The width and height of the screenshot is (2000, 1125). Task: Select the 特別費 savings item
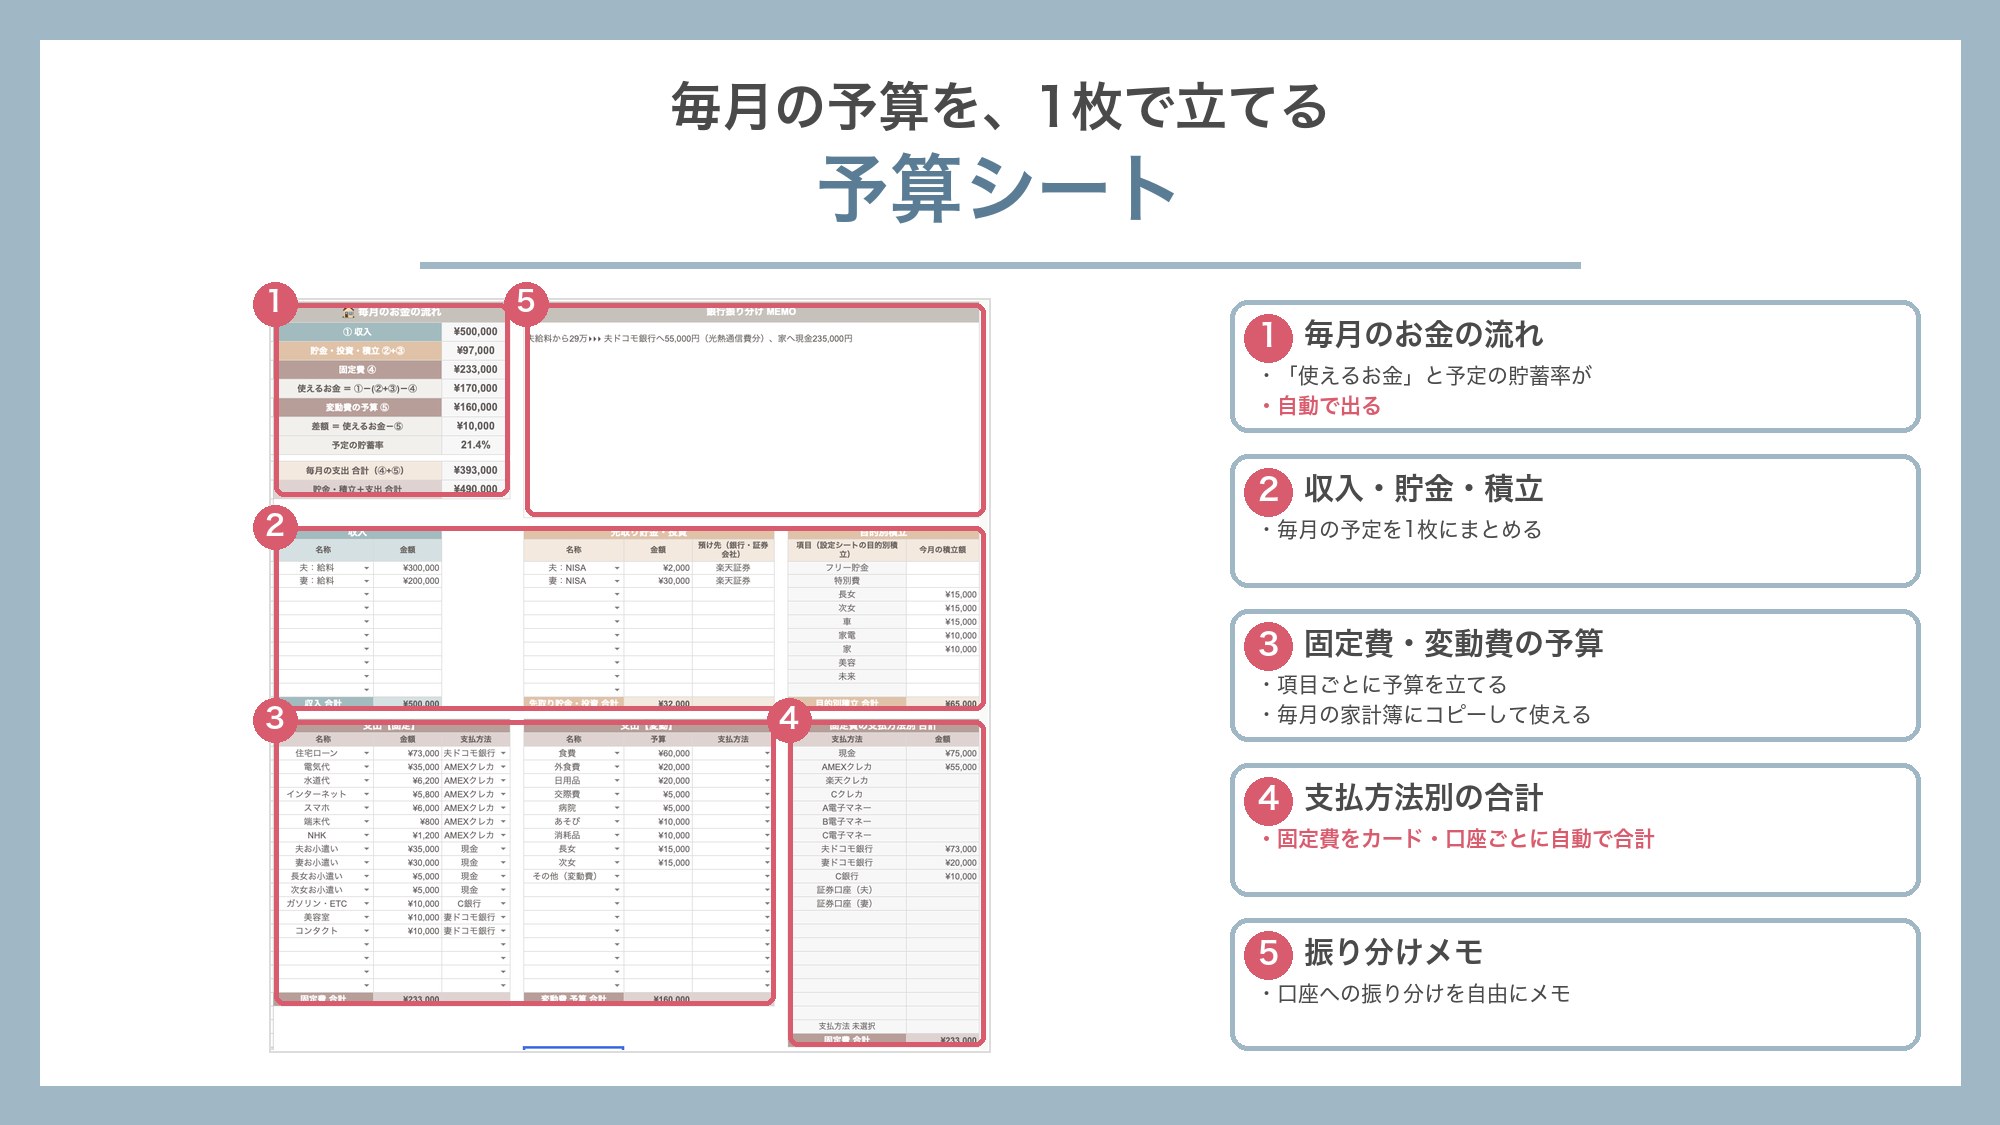pyautogui.click(x=847, y=581)
